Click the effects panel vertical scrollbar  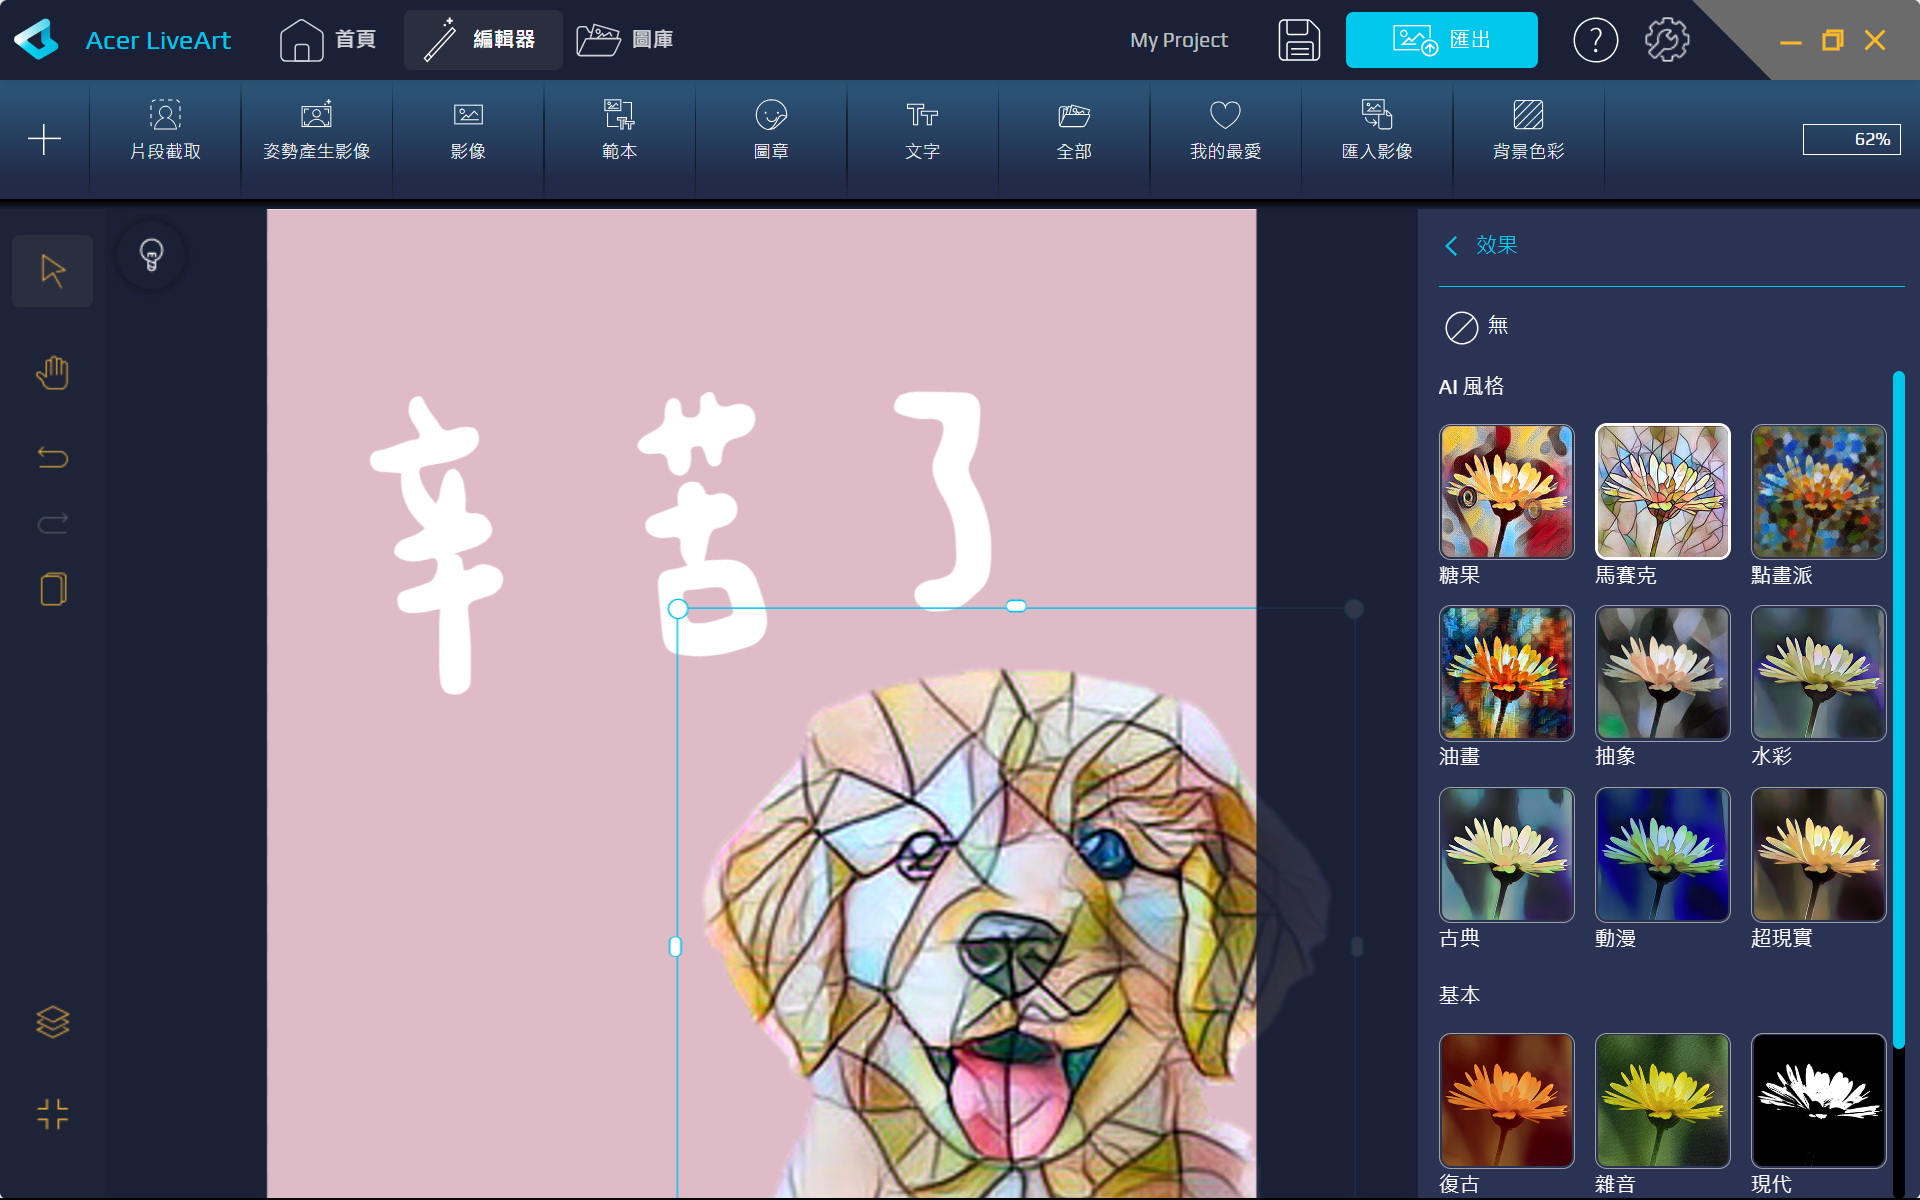[1898, 710]
